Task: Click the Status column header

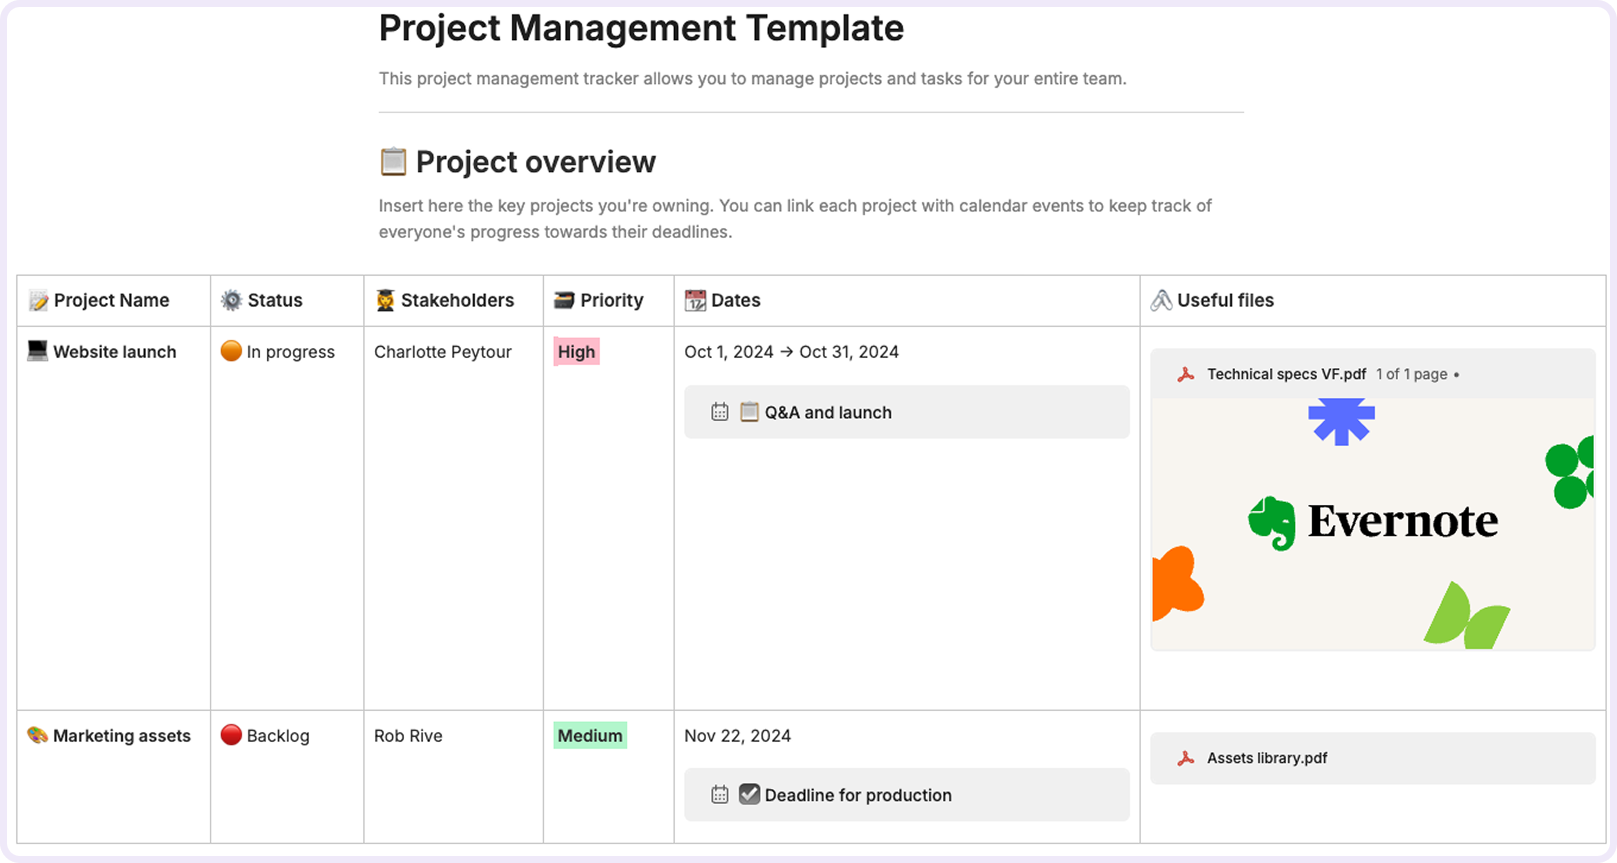Action: tap(275, 300)
